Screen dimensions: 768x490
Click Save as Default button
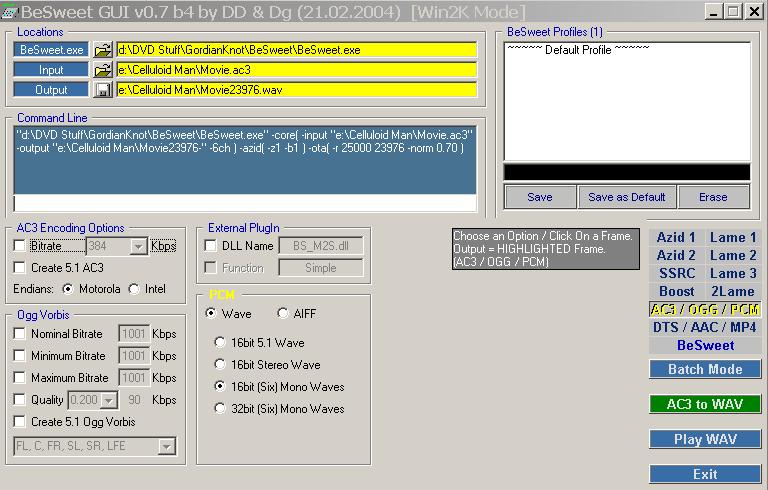click(x=626, y=197)
